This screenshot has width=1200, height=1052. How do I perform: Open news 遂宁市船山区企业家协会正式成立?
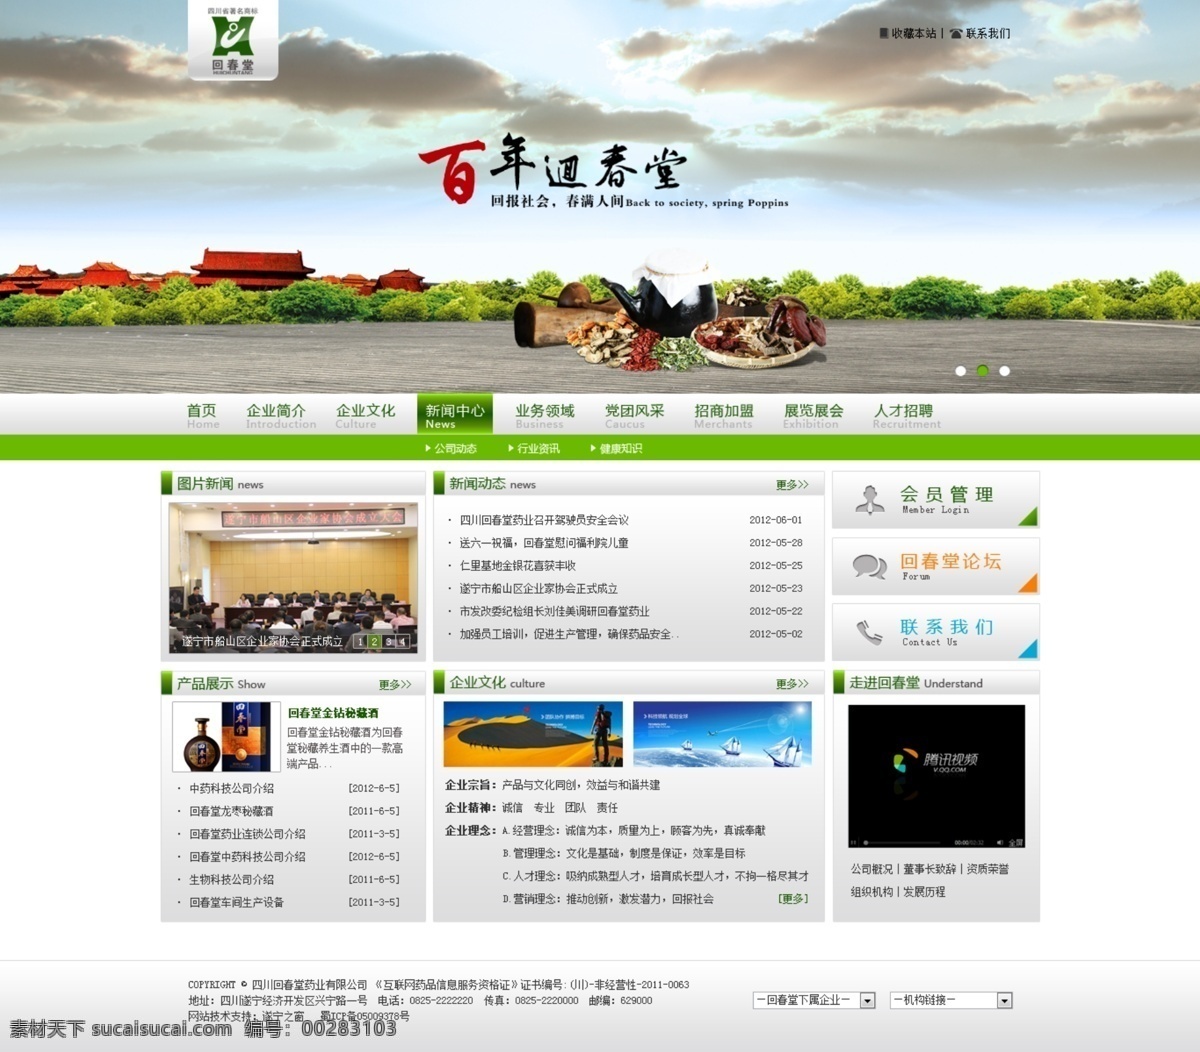538,589
